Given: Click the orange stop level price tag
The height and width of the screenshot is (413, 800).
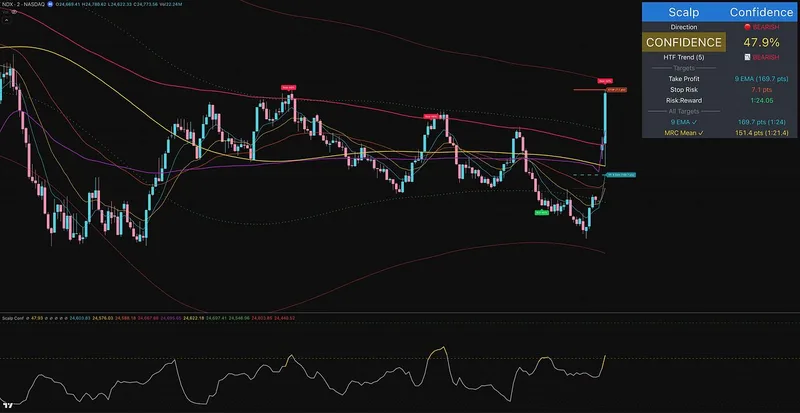Looking at the screenshot, I should click(x=616, y=90).
